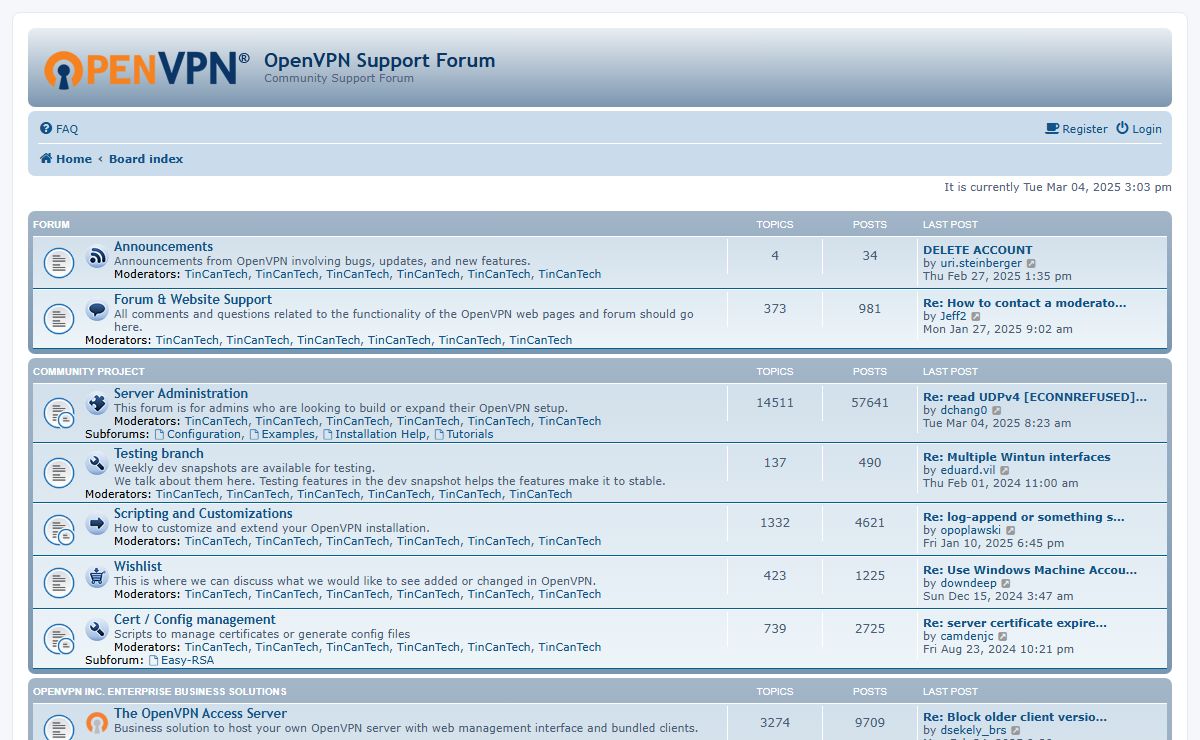Click the Login link

[x=1139, y=129]
